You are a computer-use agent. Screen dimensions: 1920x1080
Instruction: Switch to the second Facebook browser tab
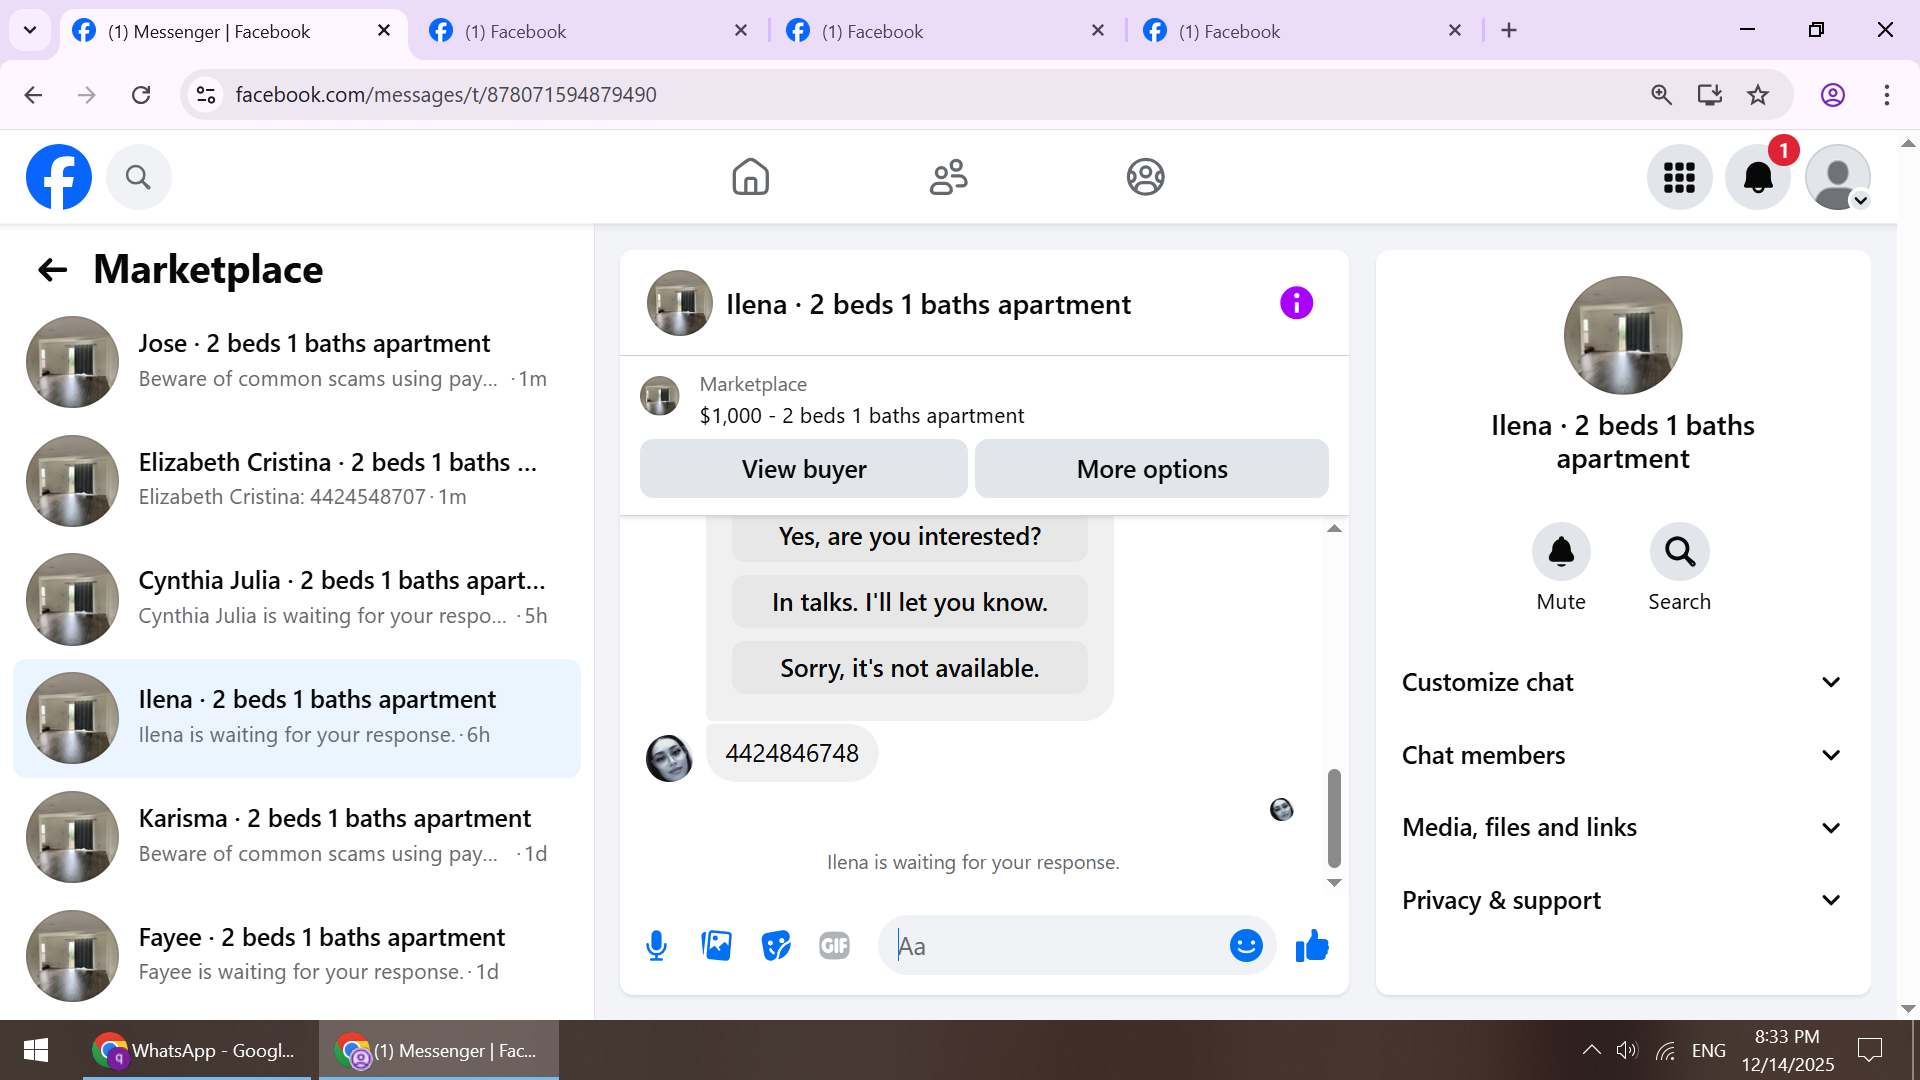[x=590, y=31]
